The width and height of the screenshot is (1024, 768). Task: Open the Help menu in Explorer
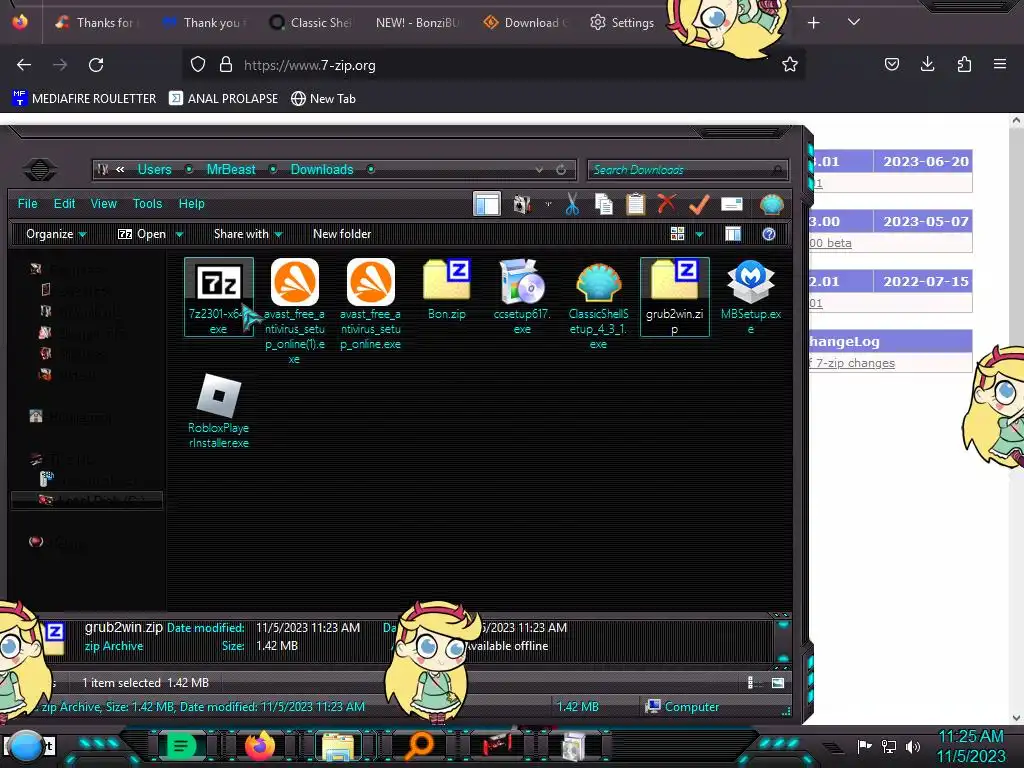click(191, 204)
